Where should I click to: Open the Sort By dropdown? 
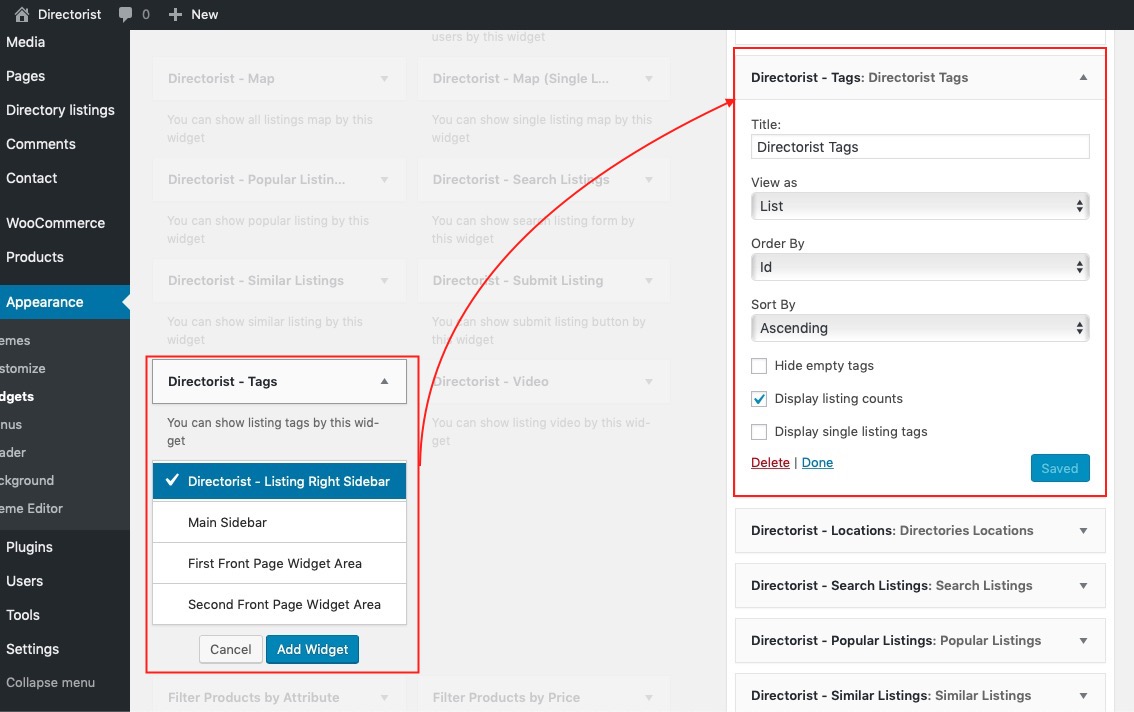point(920,328)
